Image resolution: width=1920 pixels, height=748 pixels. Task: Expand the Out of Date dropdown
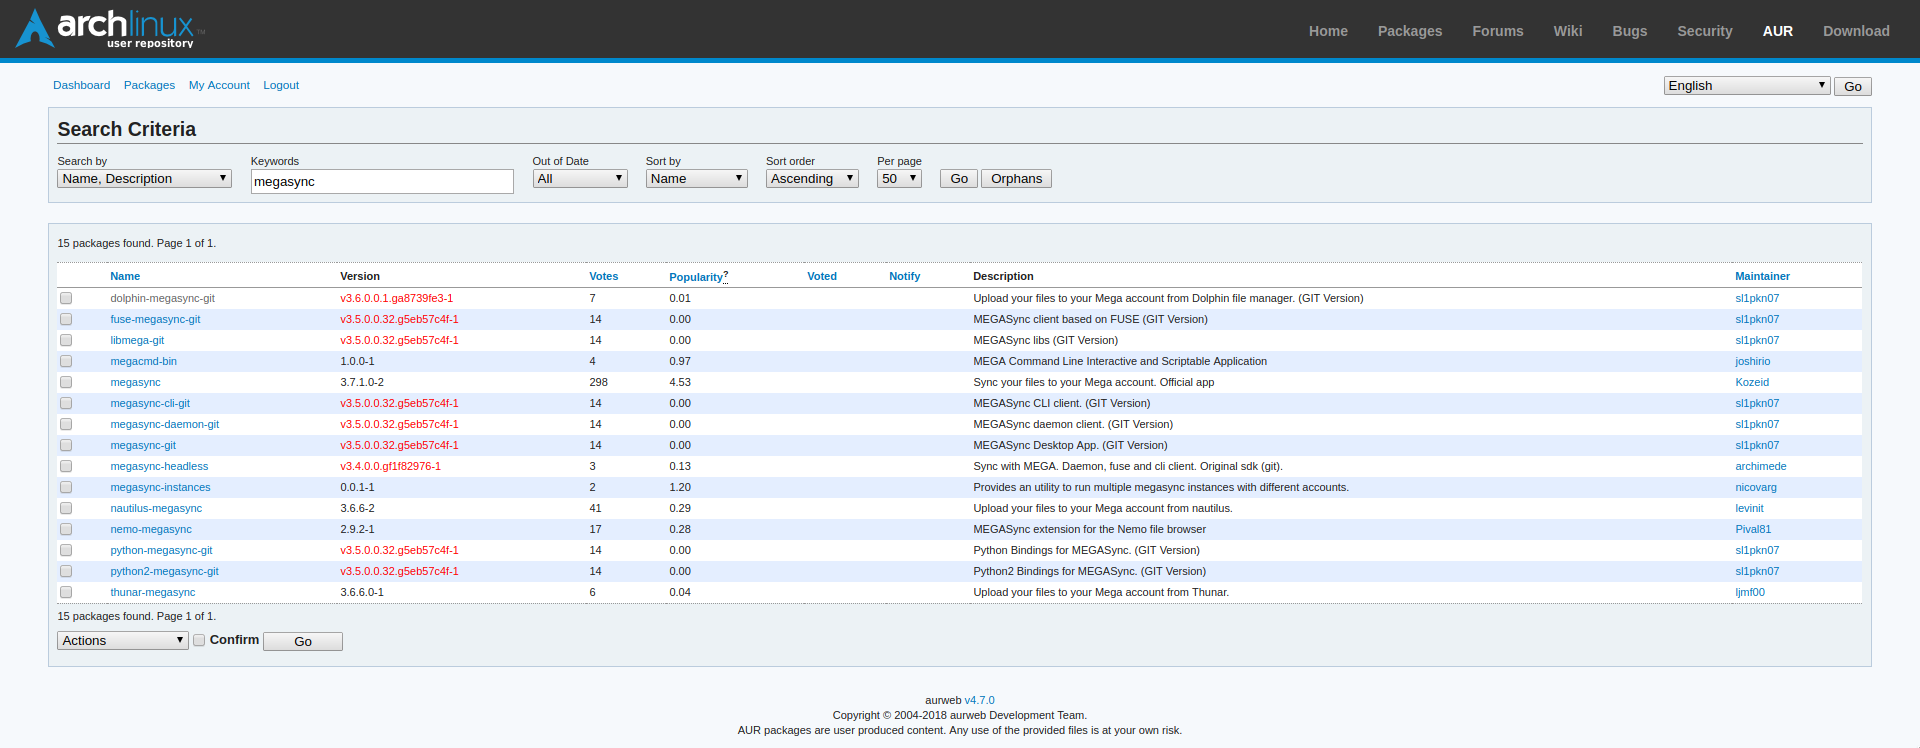580,179
